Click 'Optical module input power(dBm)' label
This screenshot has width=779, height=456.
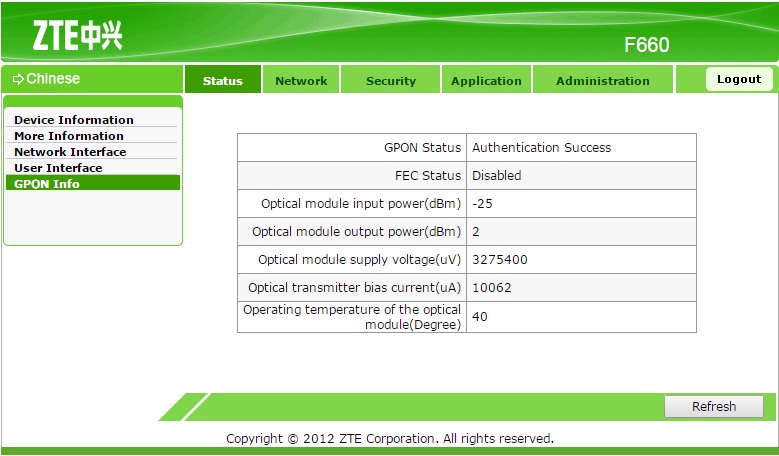(x=361, y=204)
